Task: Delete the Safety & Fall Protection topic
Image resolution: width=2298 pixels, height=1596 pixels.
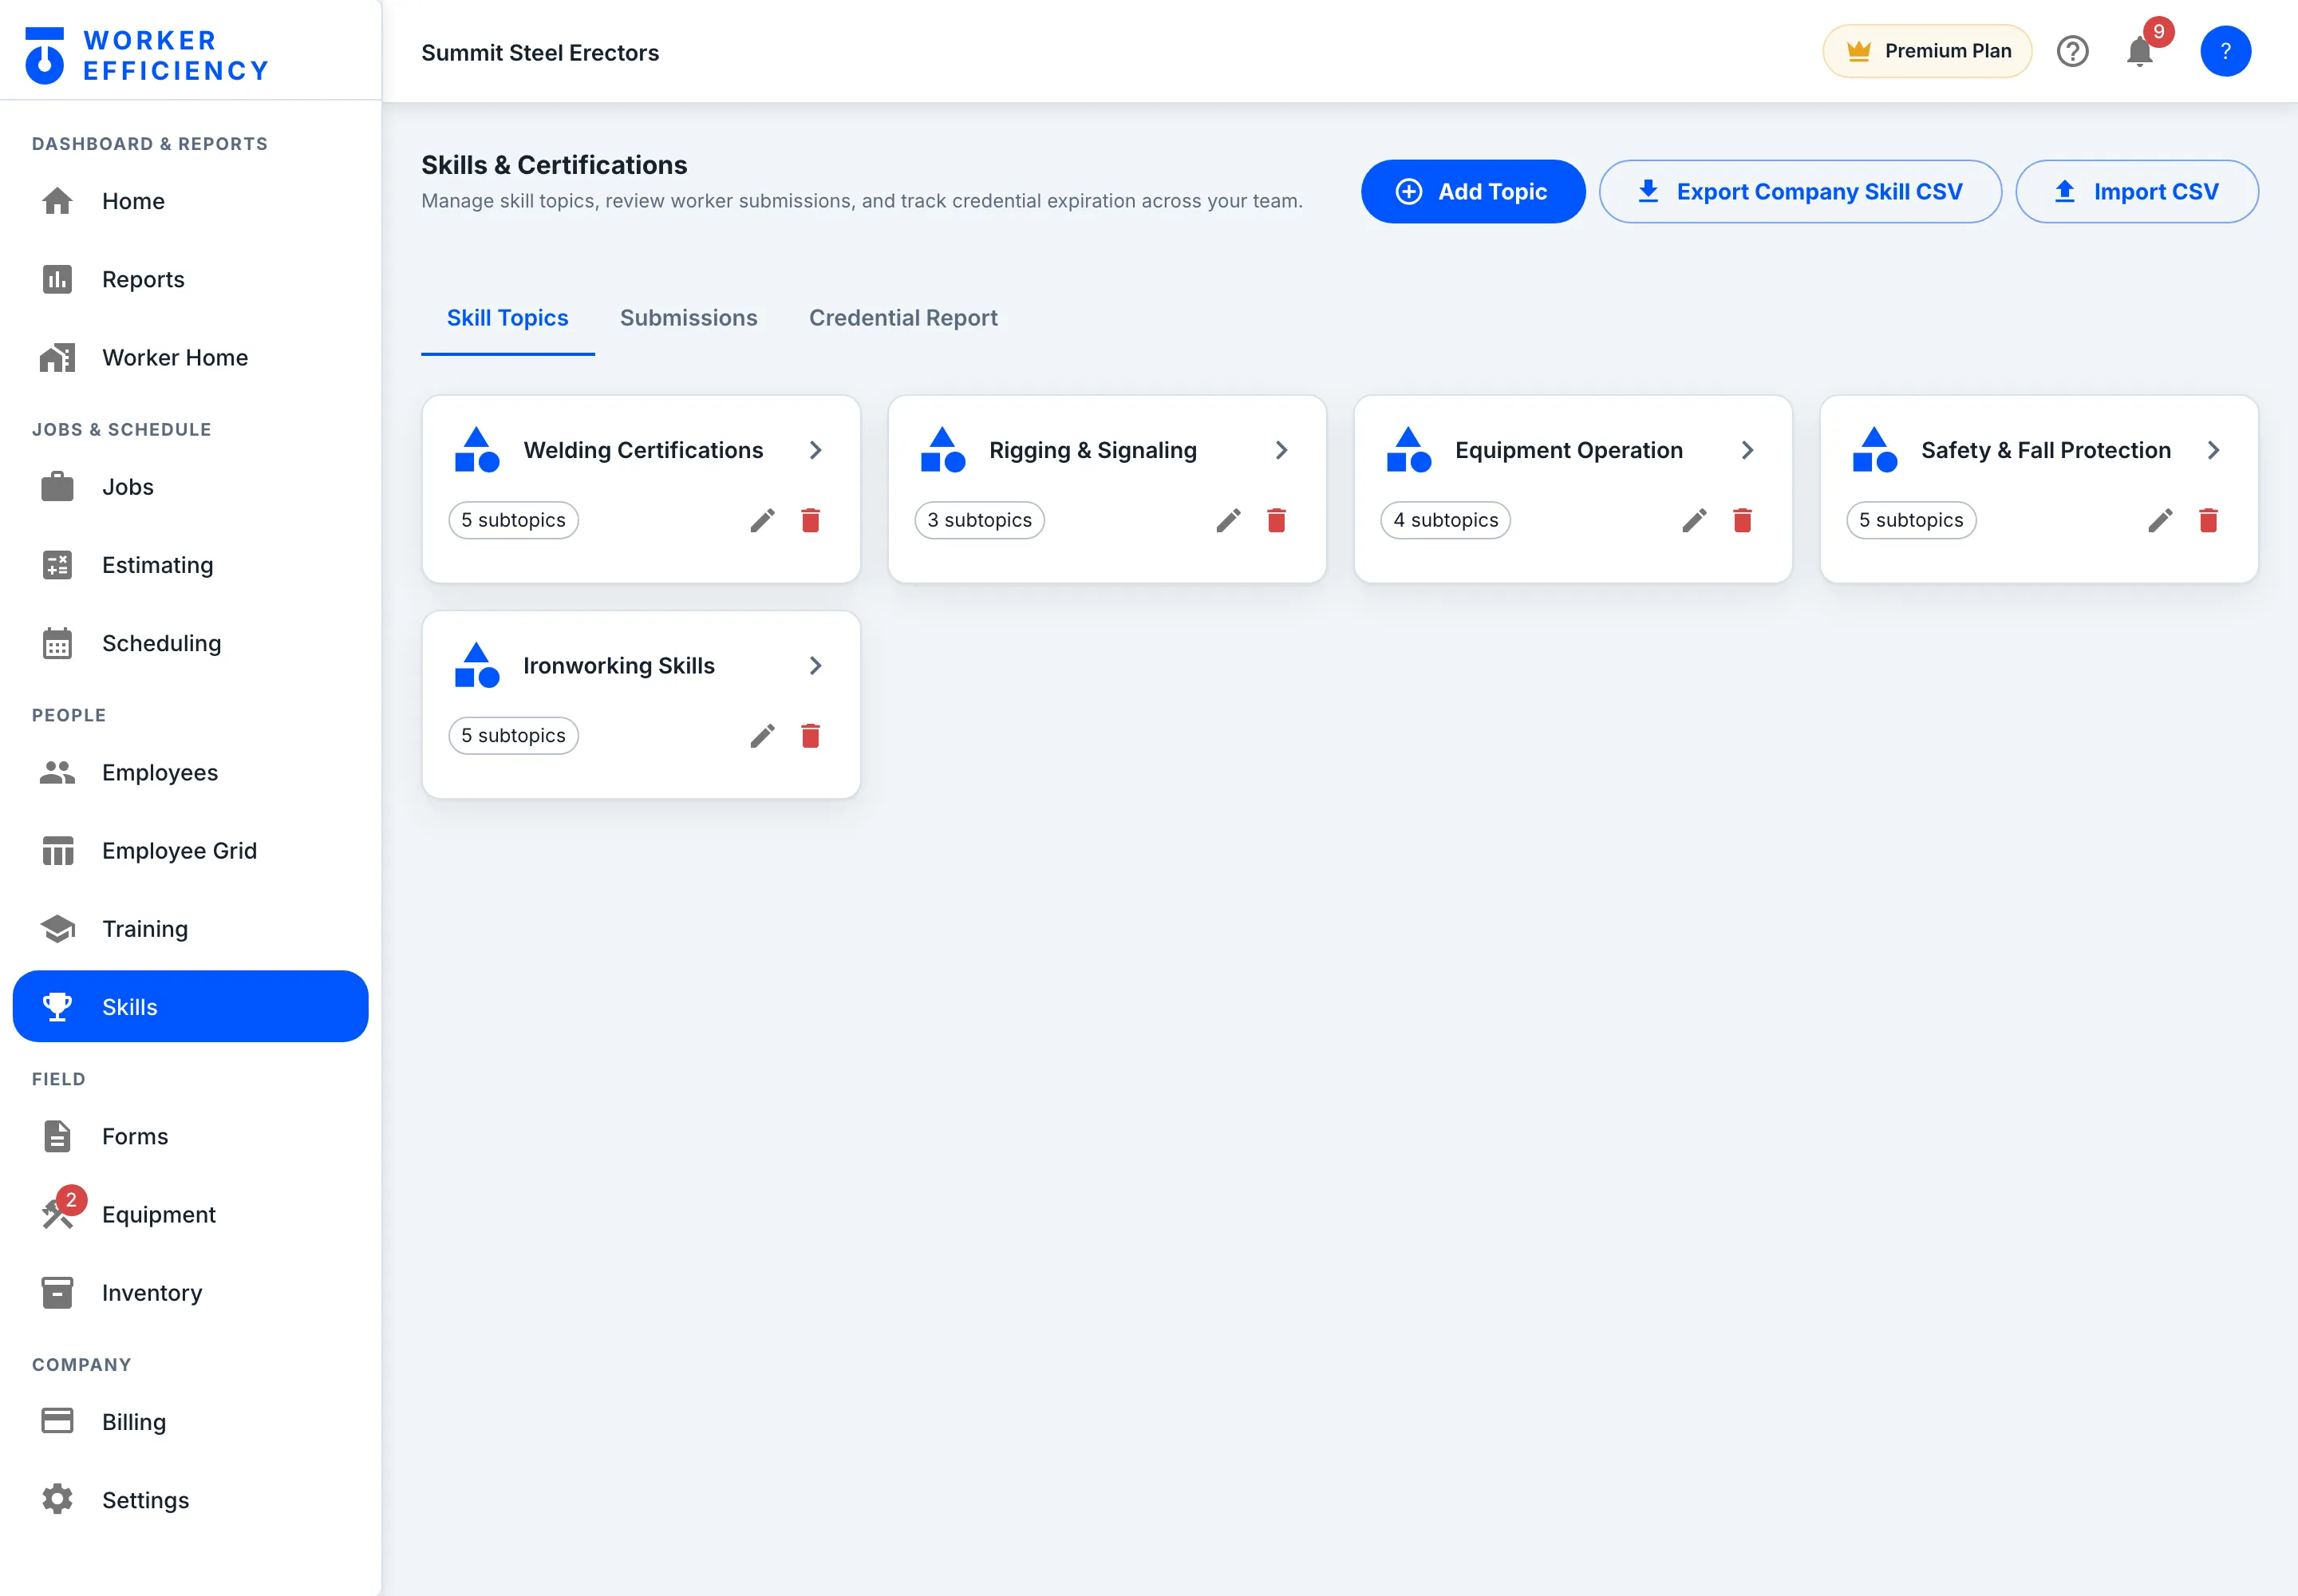Action: click(2208, 520)
